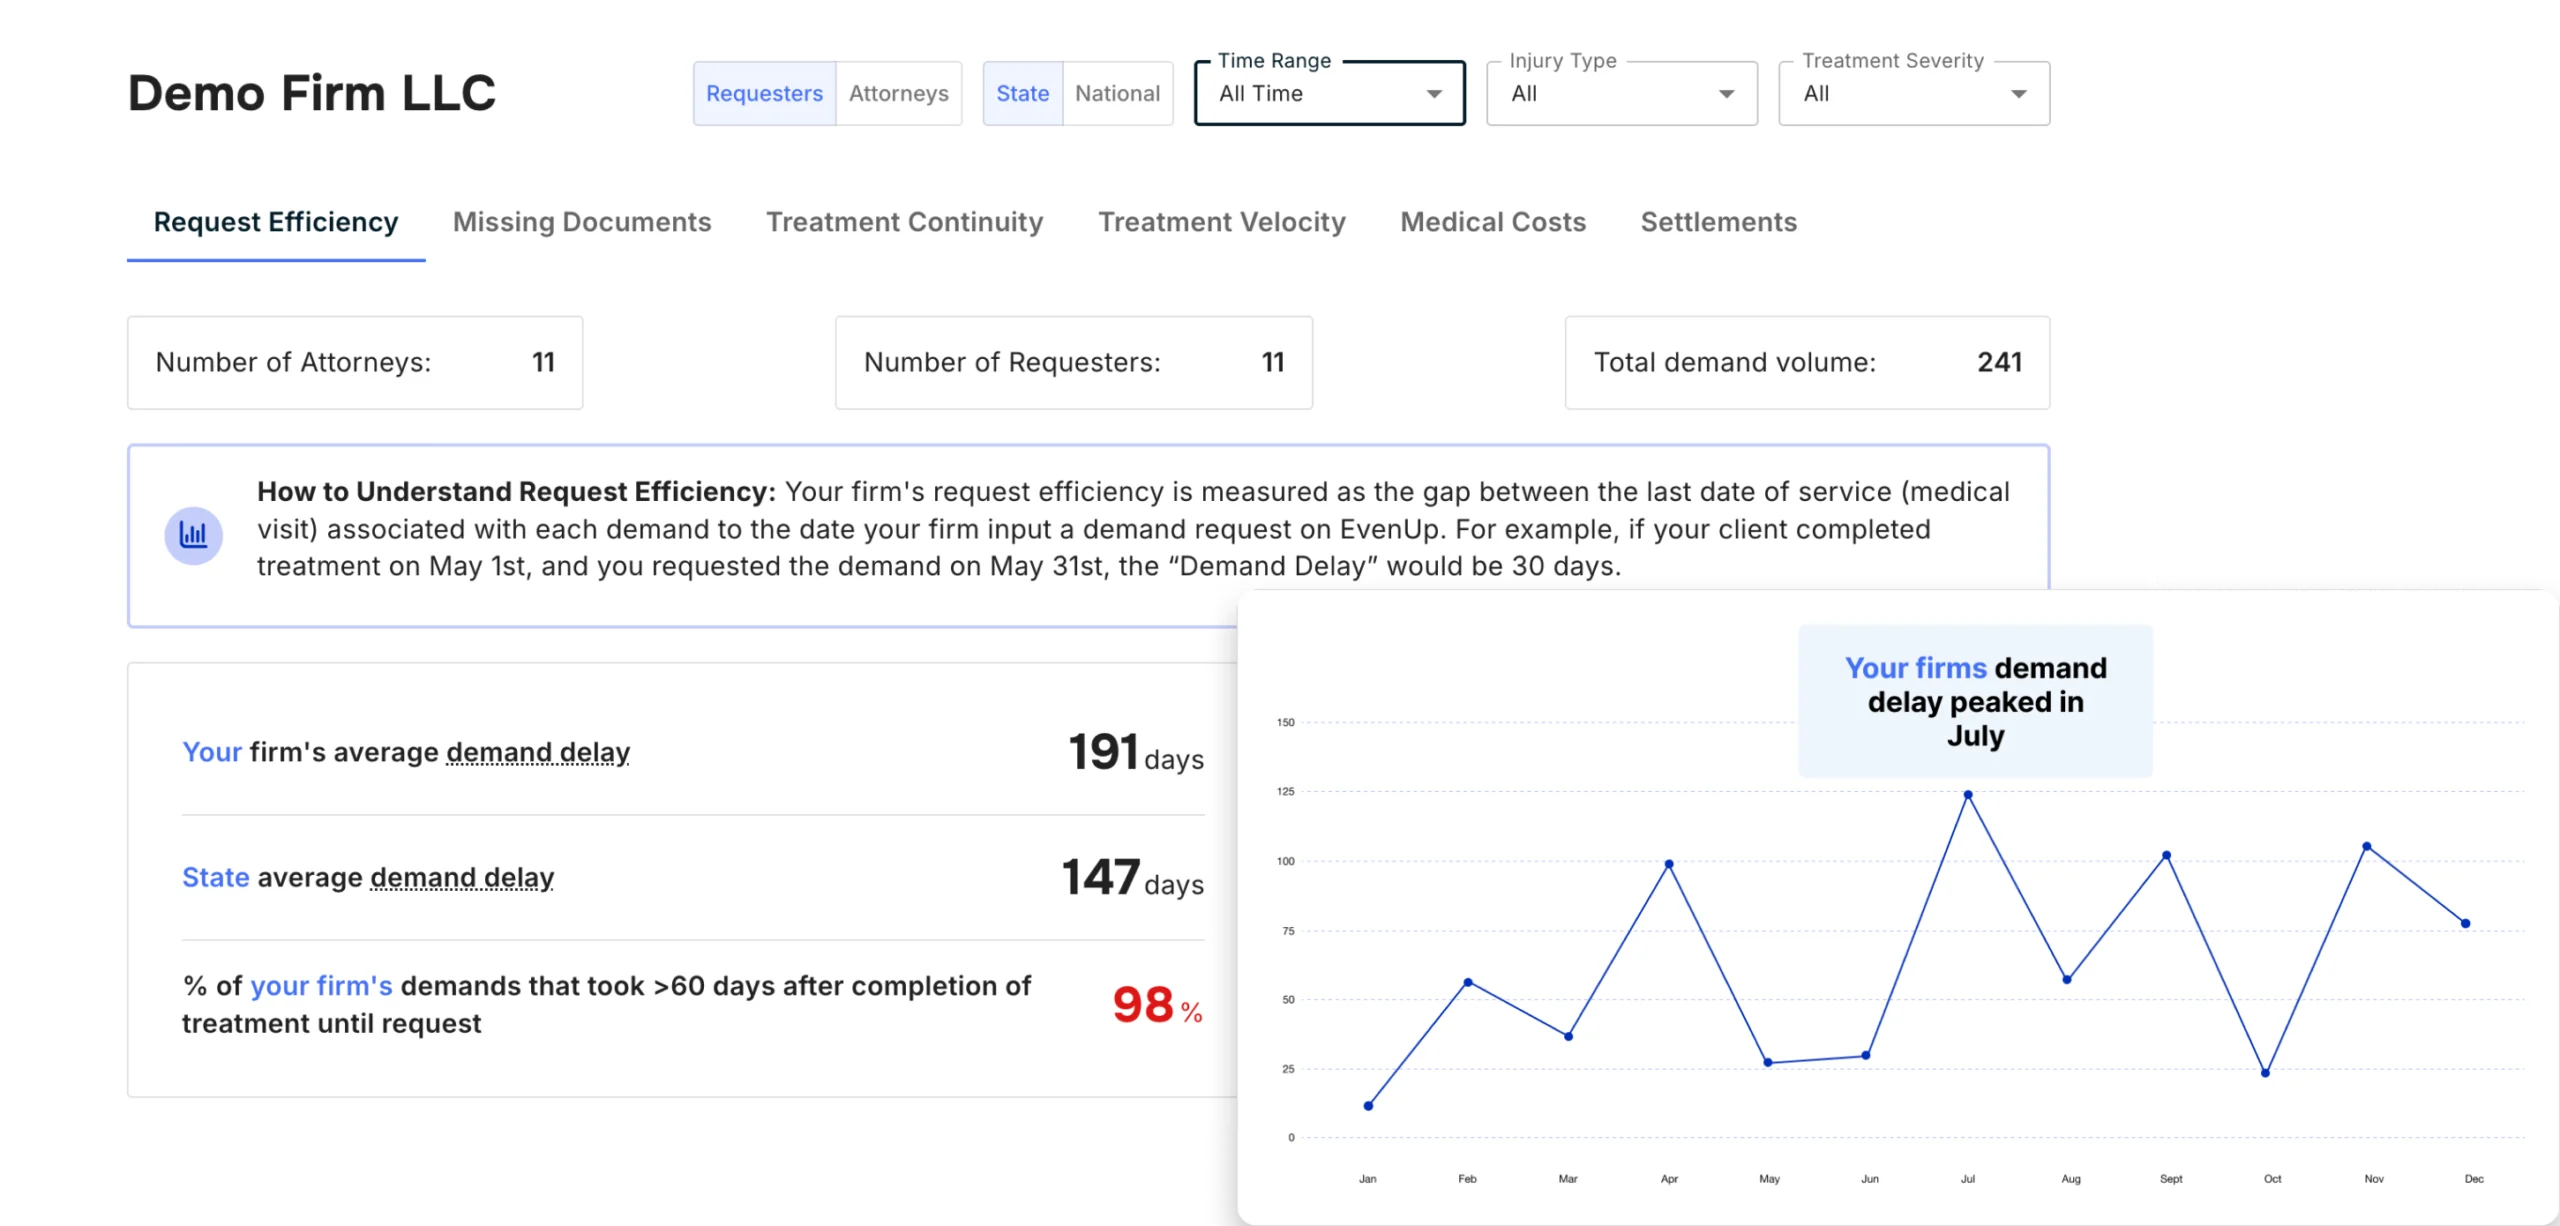Switch to the Settlements tab

pos(1718,222)
